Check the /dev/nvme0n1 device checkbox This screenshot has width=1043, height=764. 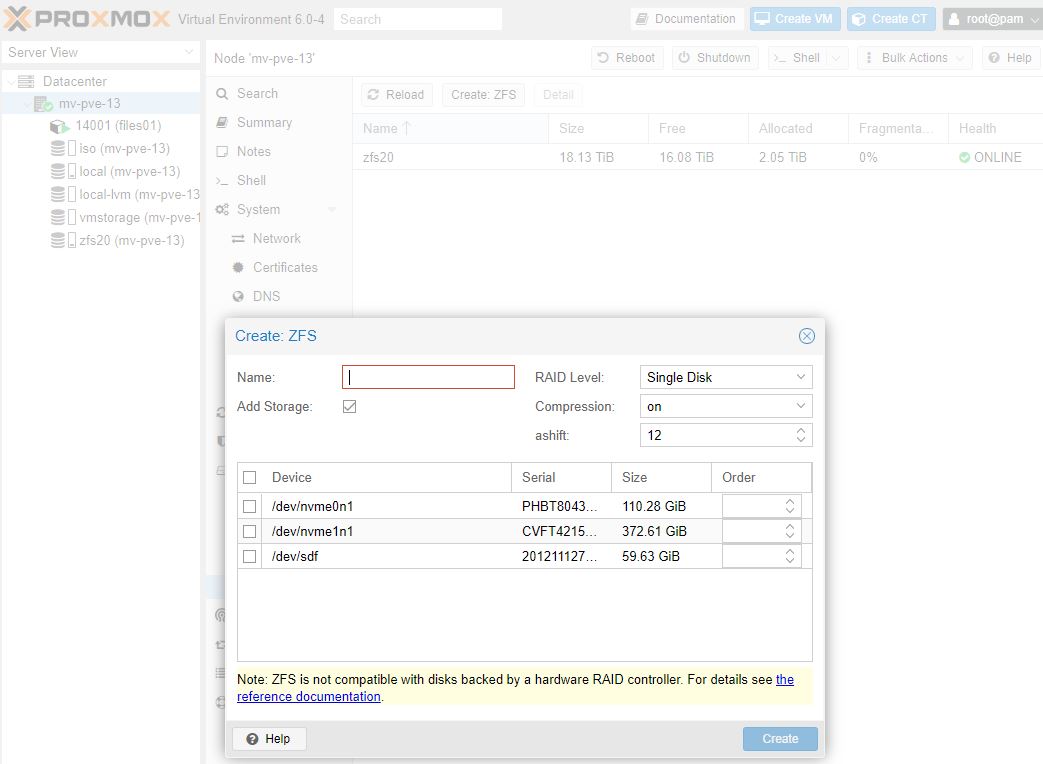pyautogui.click(x=250, y=506)
